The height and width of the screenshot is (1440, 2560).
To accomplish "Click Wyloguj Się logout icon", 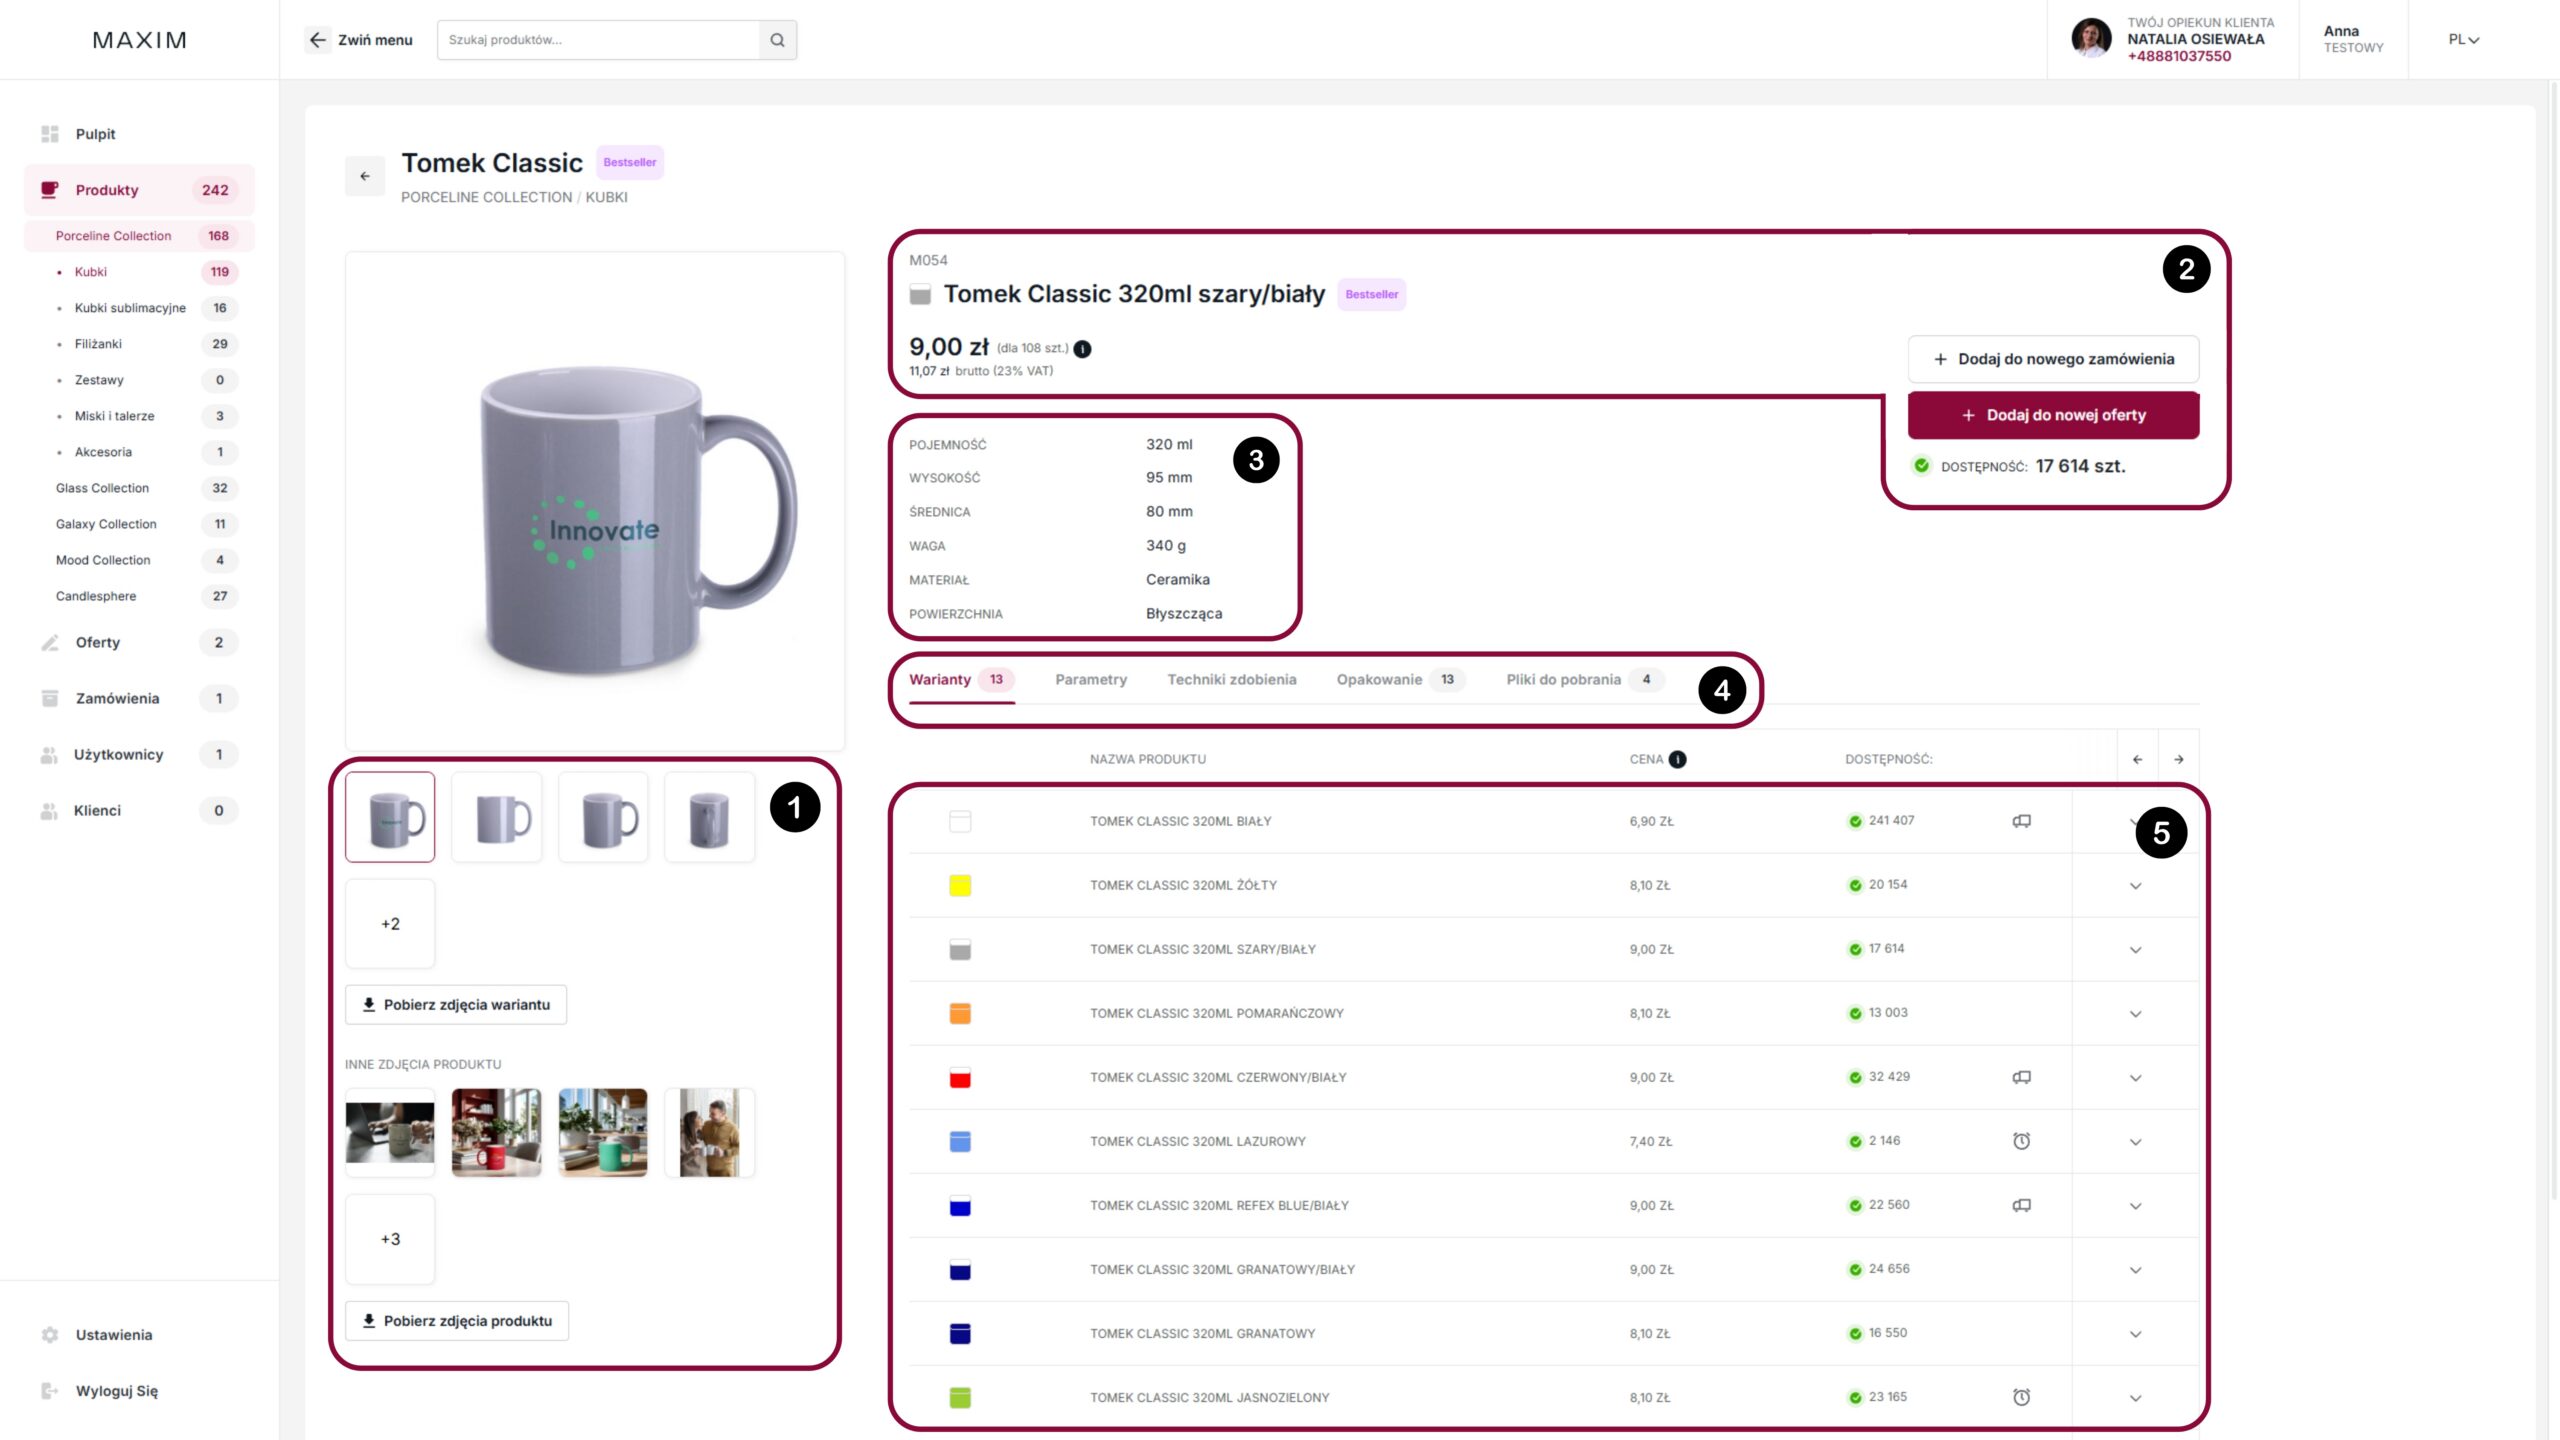I will click(50, 1391).
